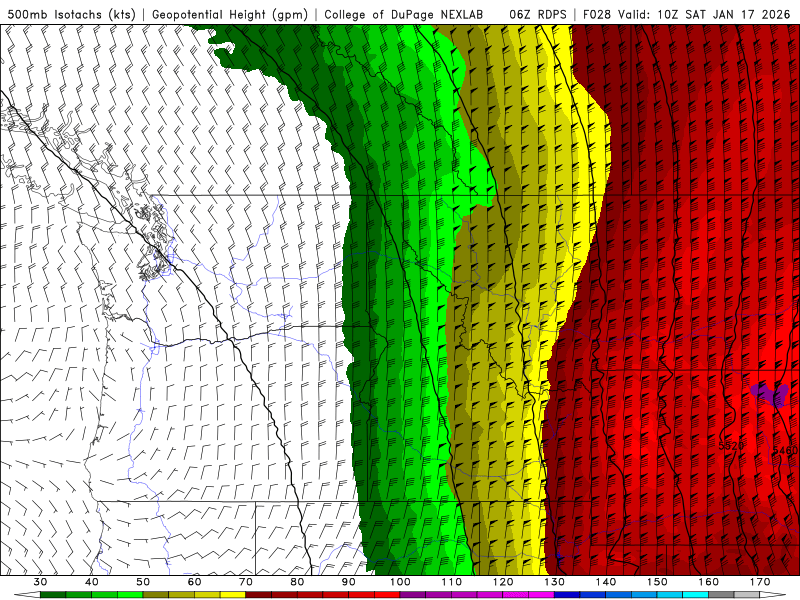This screenshot has height=600, width=800.
Task: Click the legend value 140
Action: (x=606, y=582)
